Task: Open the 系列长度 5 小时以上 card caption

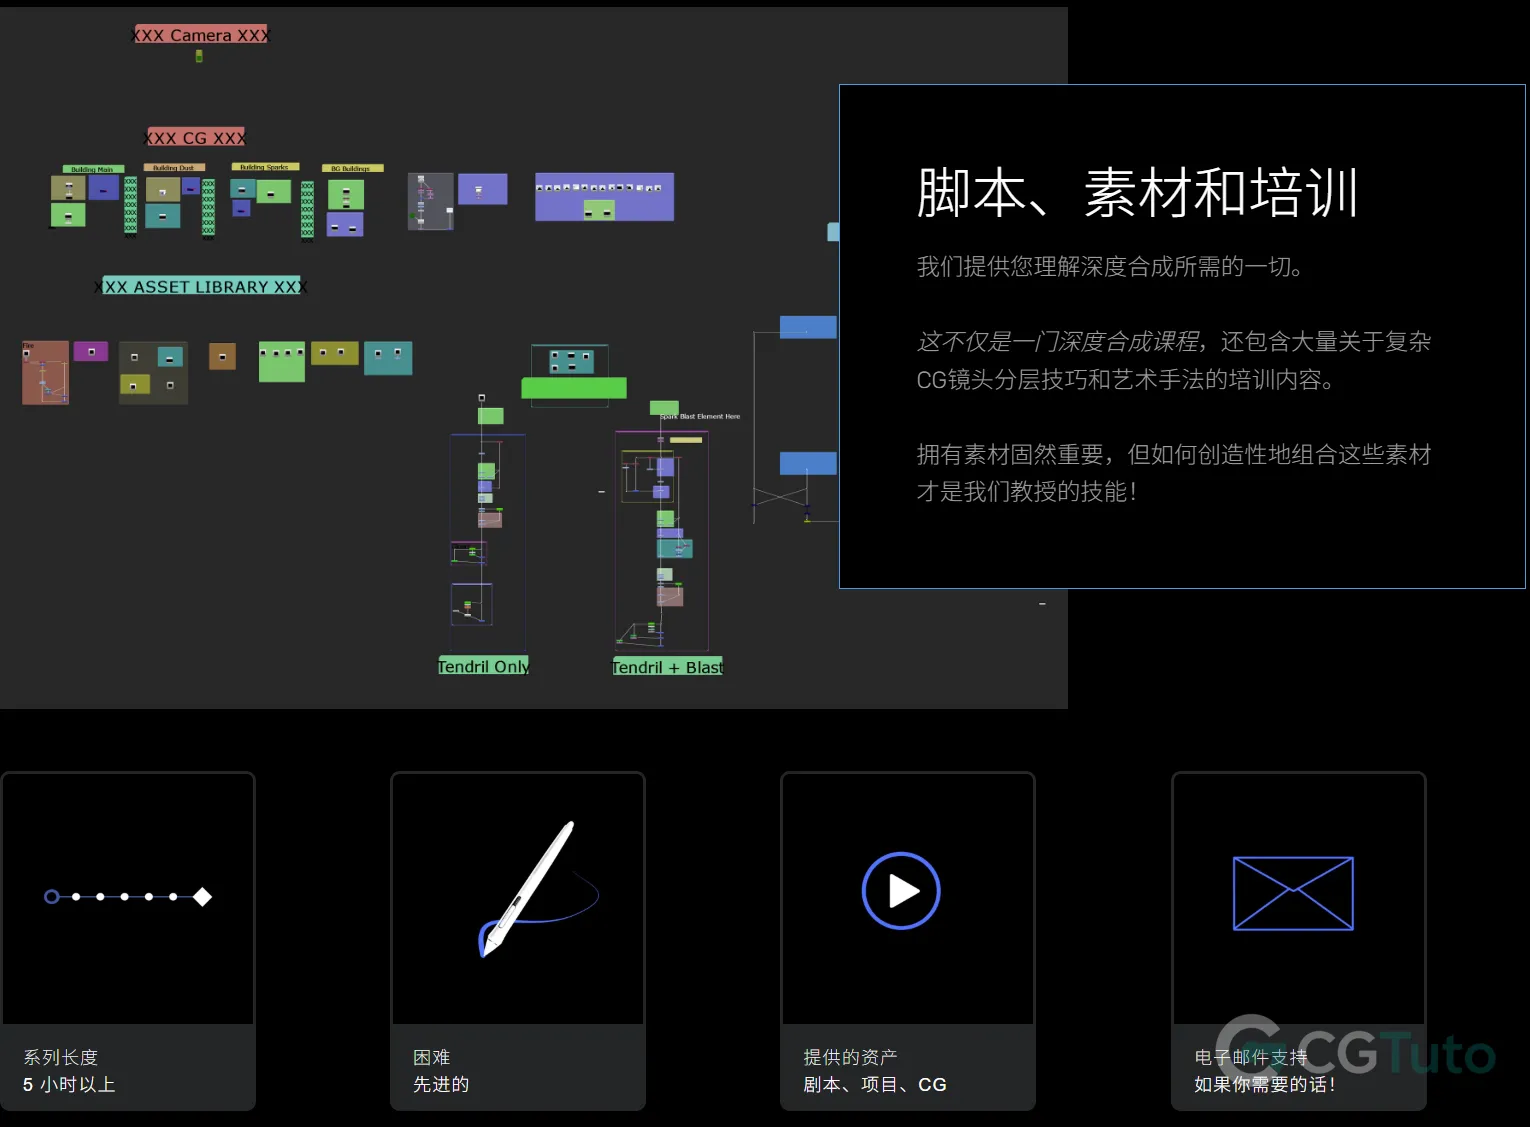Action: (128, 1068)
